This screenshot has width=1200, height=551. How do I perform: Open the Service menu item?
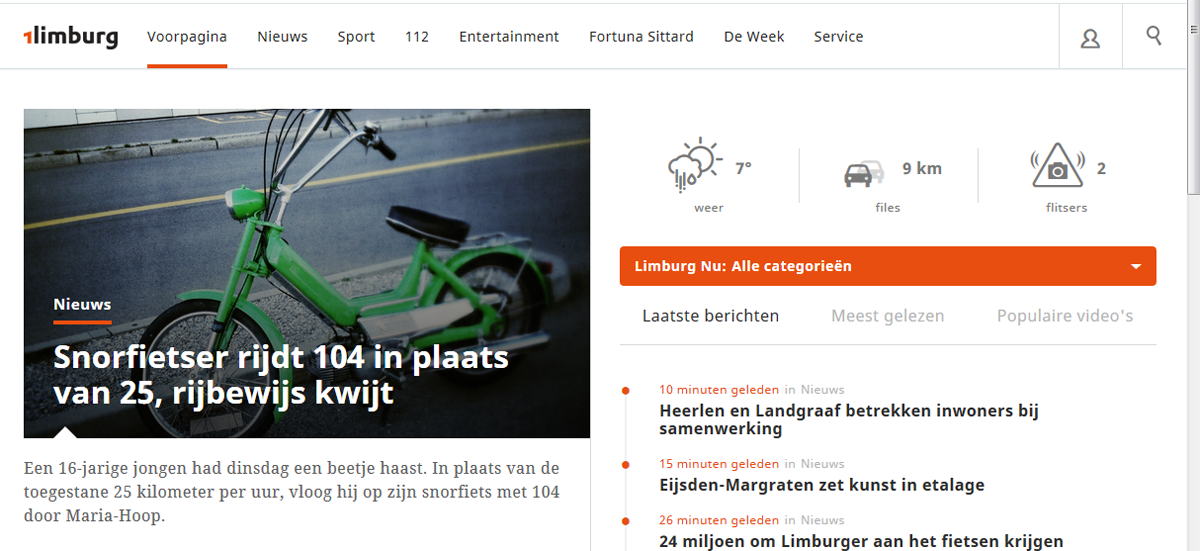[838, 37]
